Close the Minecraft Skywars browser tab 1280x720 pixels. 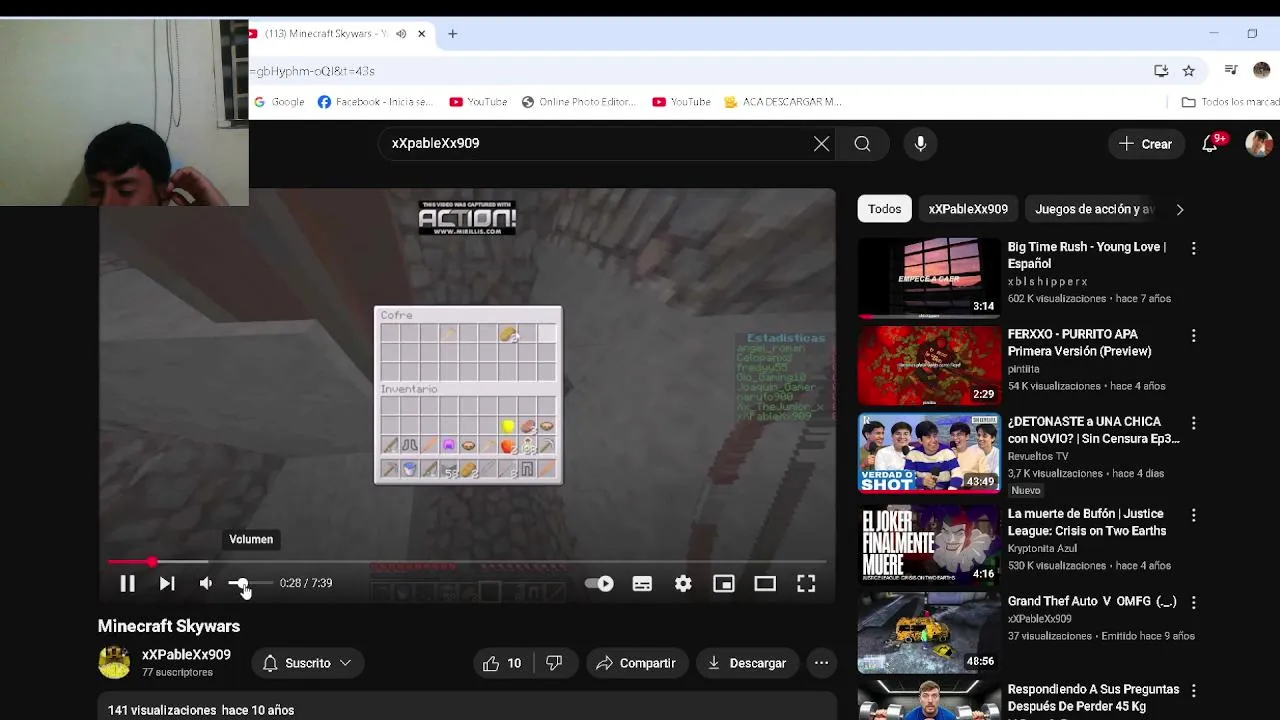(x=421, y=34)
